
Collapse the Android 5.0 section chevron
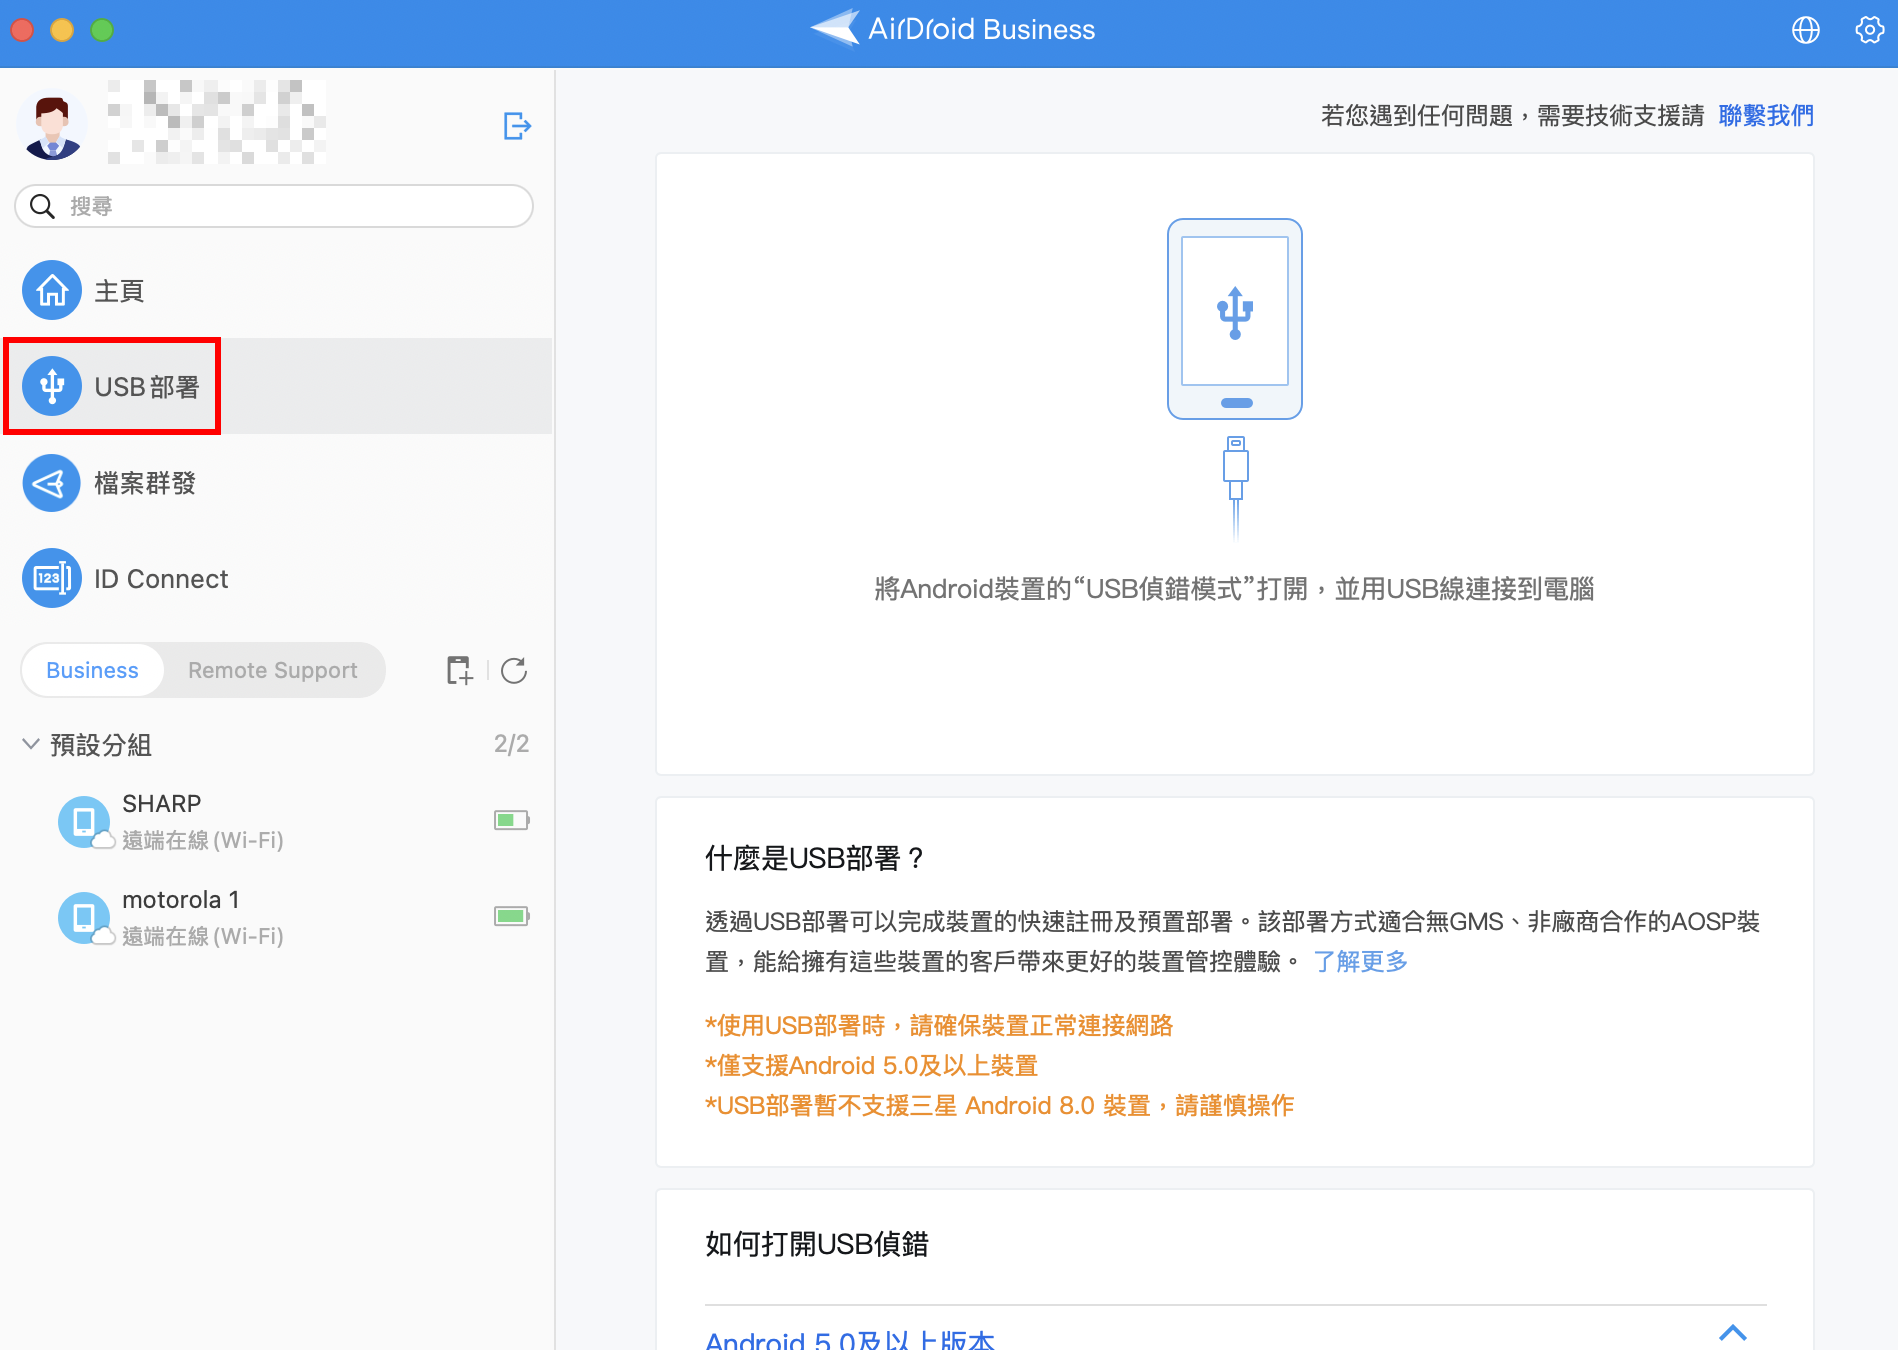pyautogui.click(x=1733, y=1332)
